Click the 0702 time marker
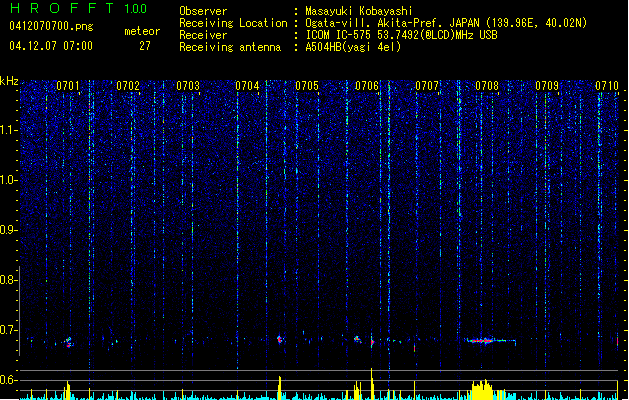The height and width of the screenshot is (400, 629). click(128, 86)
